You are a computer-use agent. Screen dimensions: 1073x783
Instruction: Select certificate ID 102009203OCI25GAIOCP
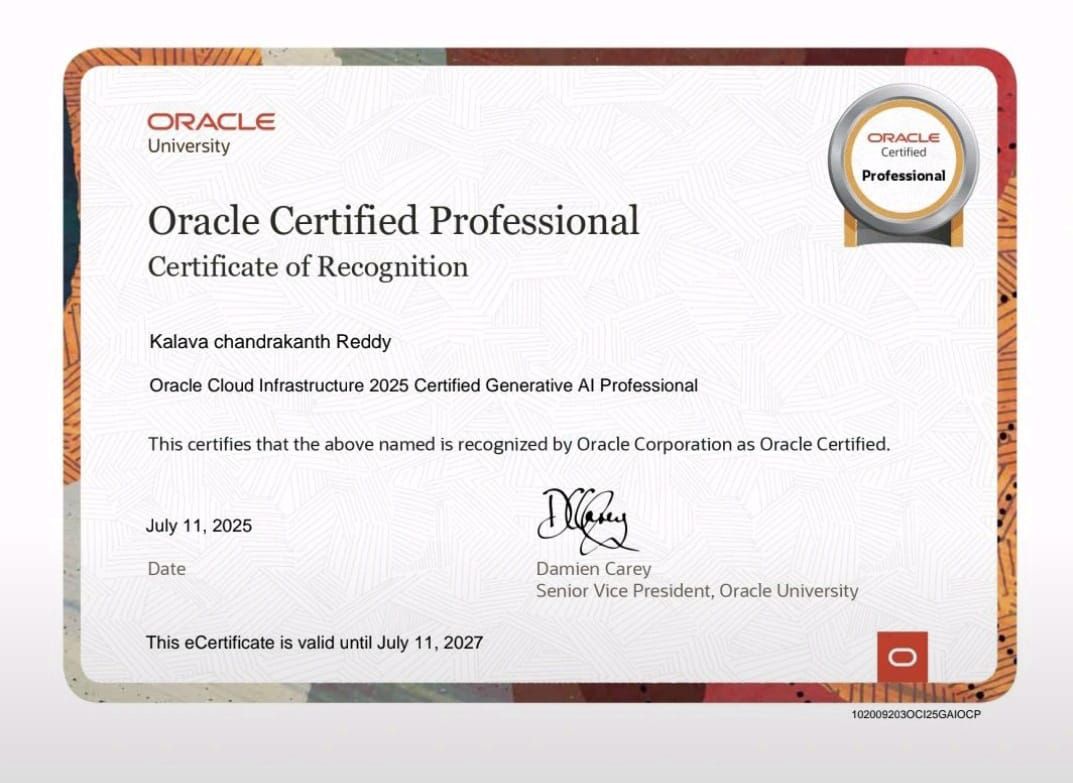(916, 715)
